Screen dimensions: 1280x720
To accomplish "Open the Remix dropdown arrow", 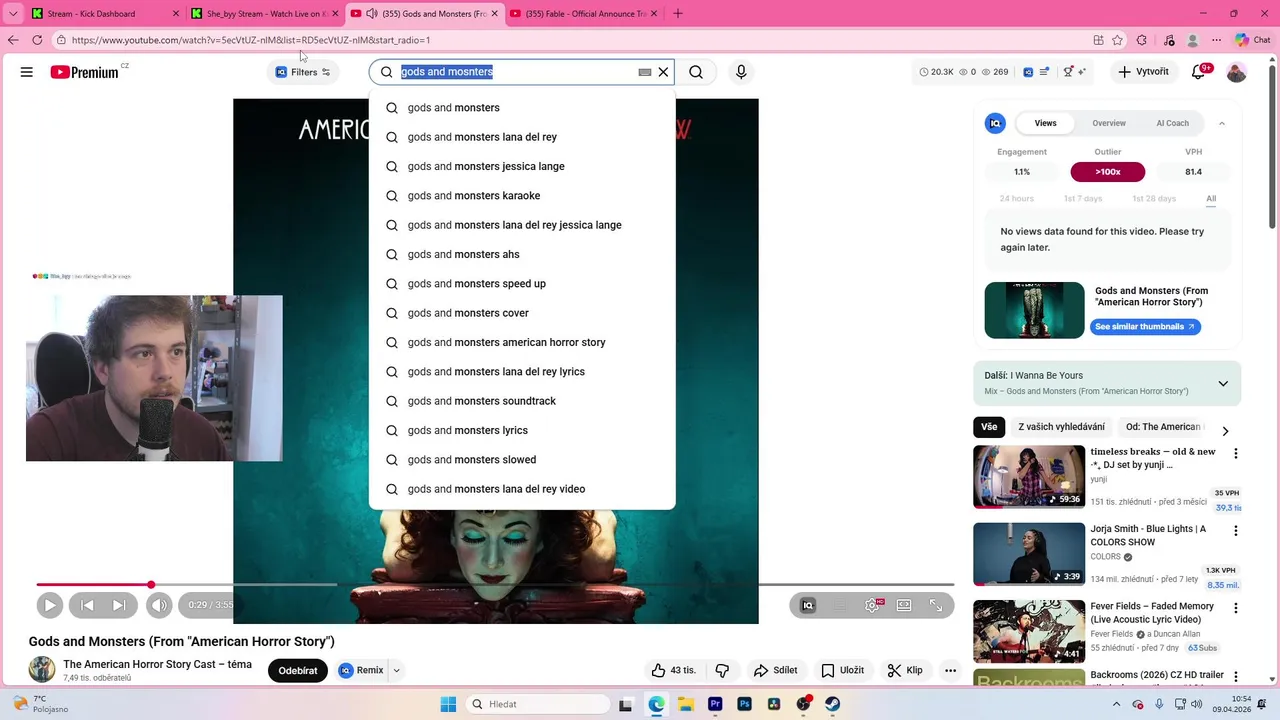I will coord(396,671).
